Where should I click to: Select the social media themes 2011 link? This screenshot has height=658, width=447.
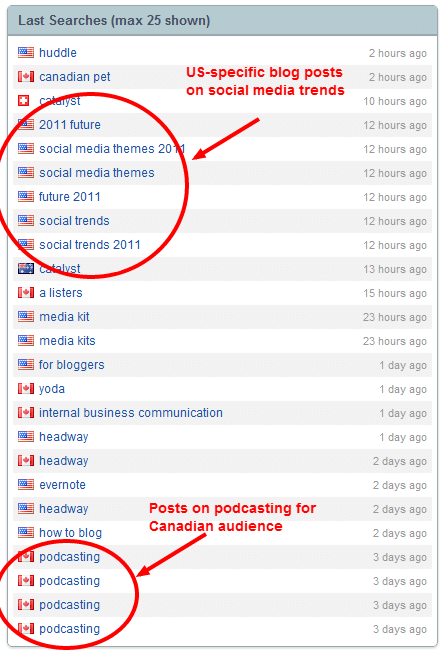point(112,149)
